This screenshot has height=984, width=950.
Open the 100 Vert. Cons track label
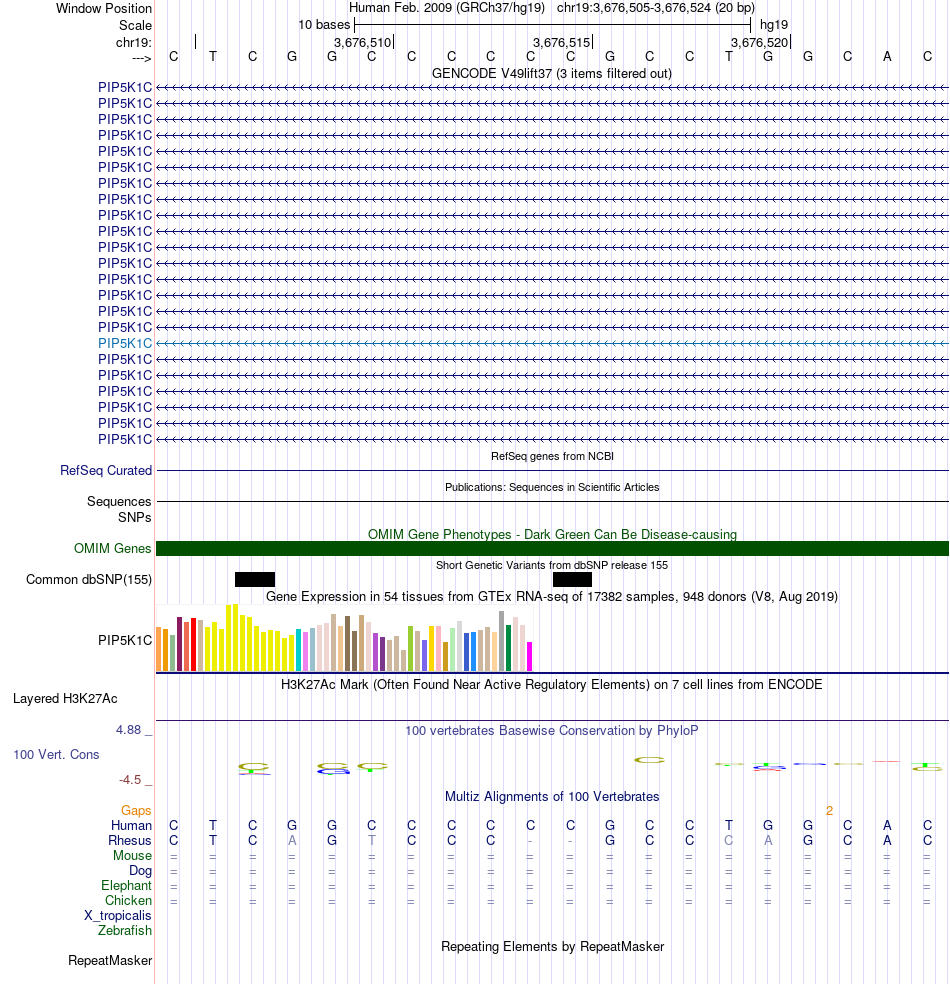coord(56,754)
